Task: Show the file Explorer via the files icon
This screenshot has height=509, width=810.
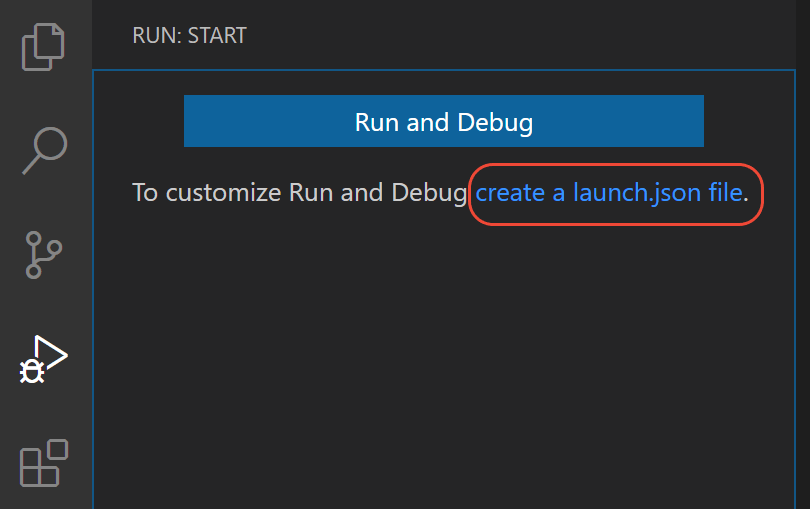Action: point(44,46)
